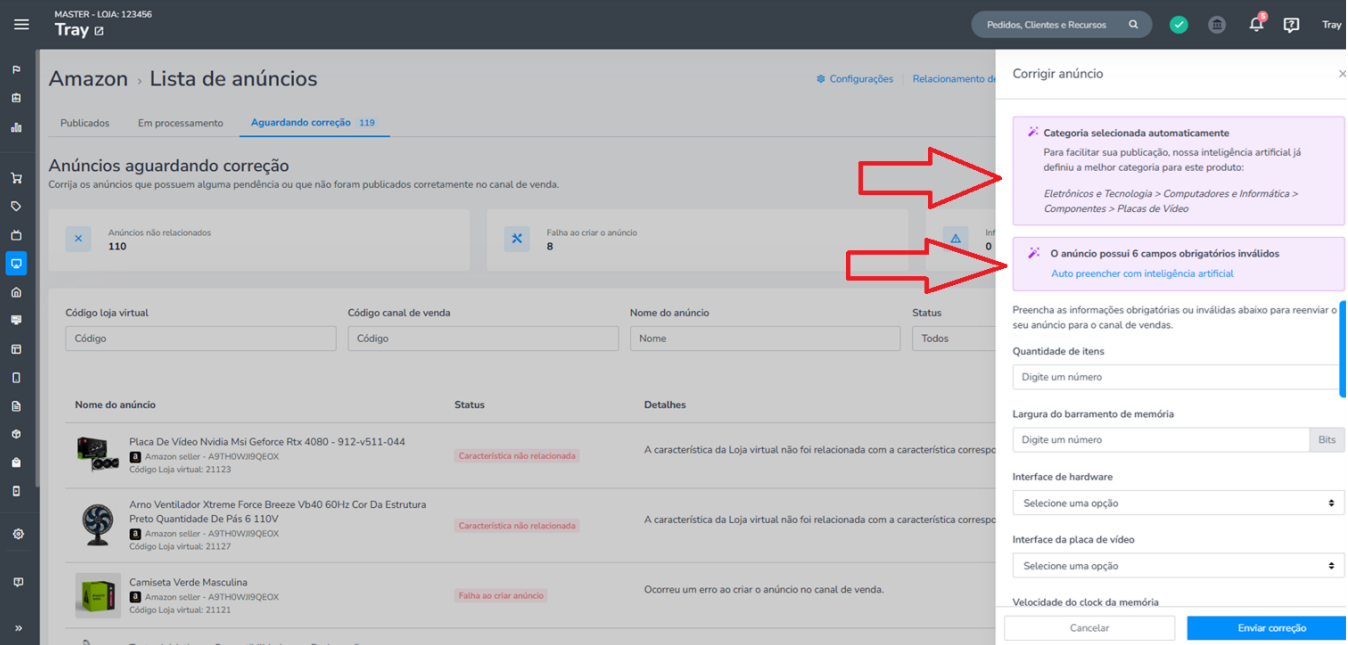Click the highlighted sales channel sidebar icon
The width and height of the screenshot is (1348, 645).
16,263
